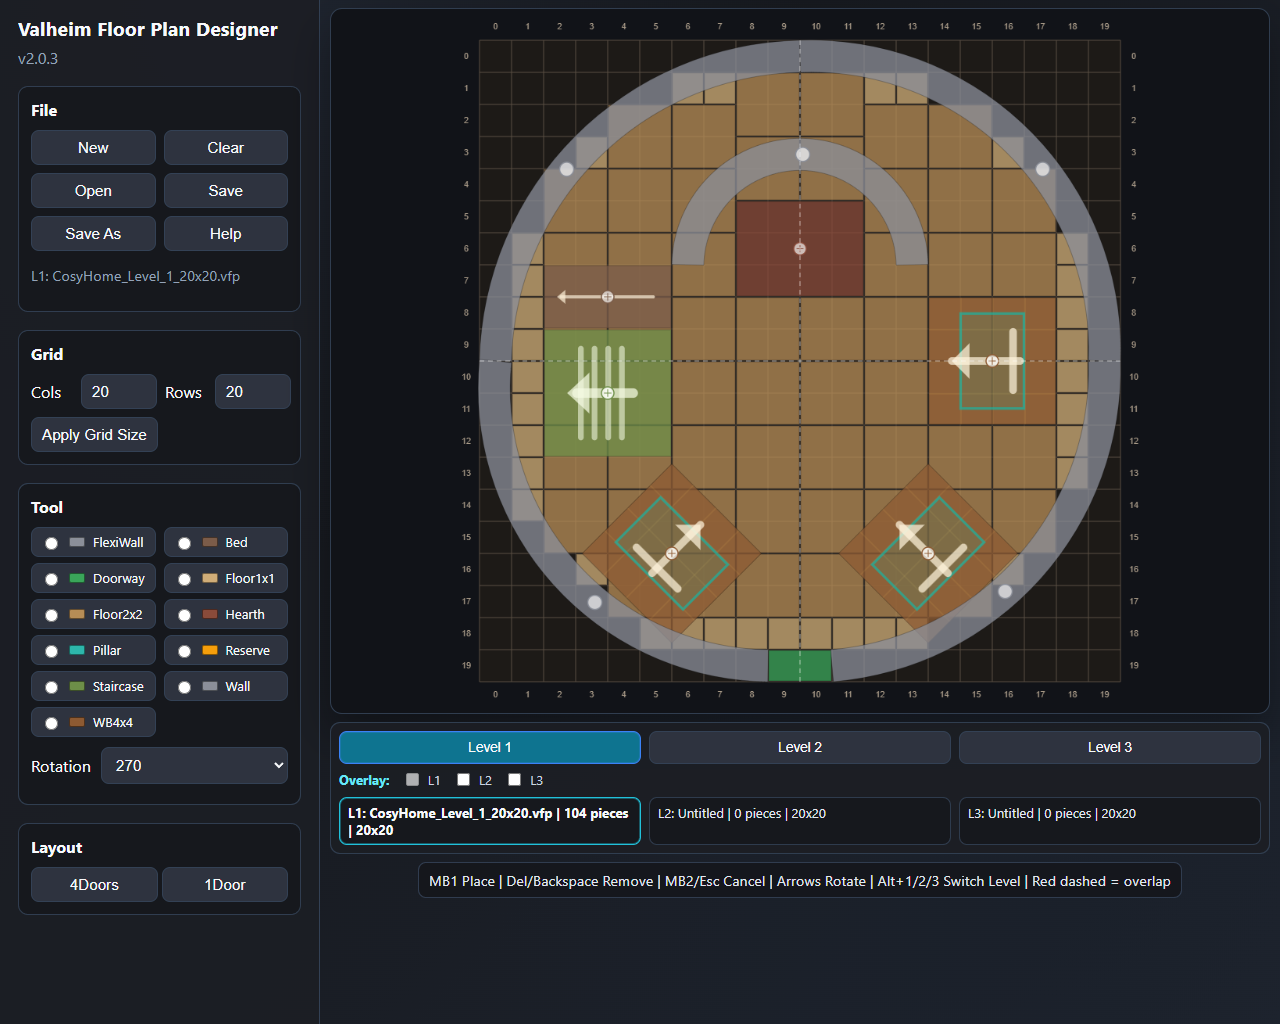Click the red hearth piece on canvas
Image resolution: width=1280 pixels, height=1024 pixels.
coord(800,249)
